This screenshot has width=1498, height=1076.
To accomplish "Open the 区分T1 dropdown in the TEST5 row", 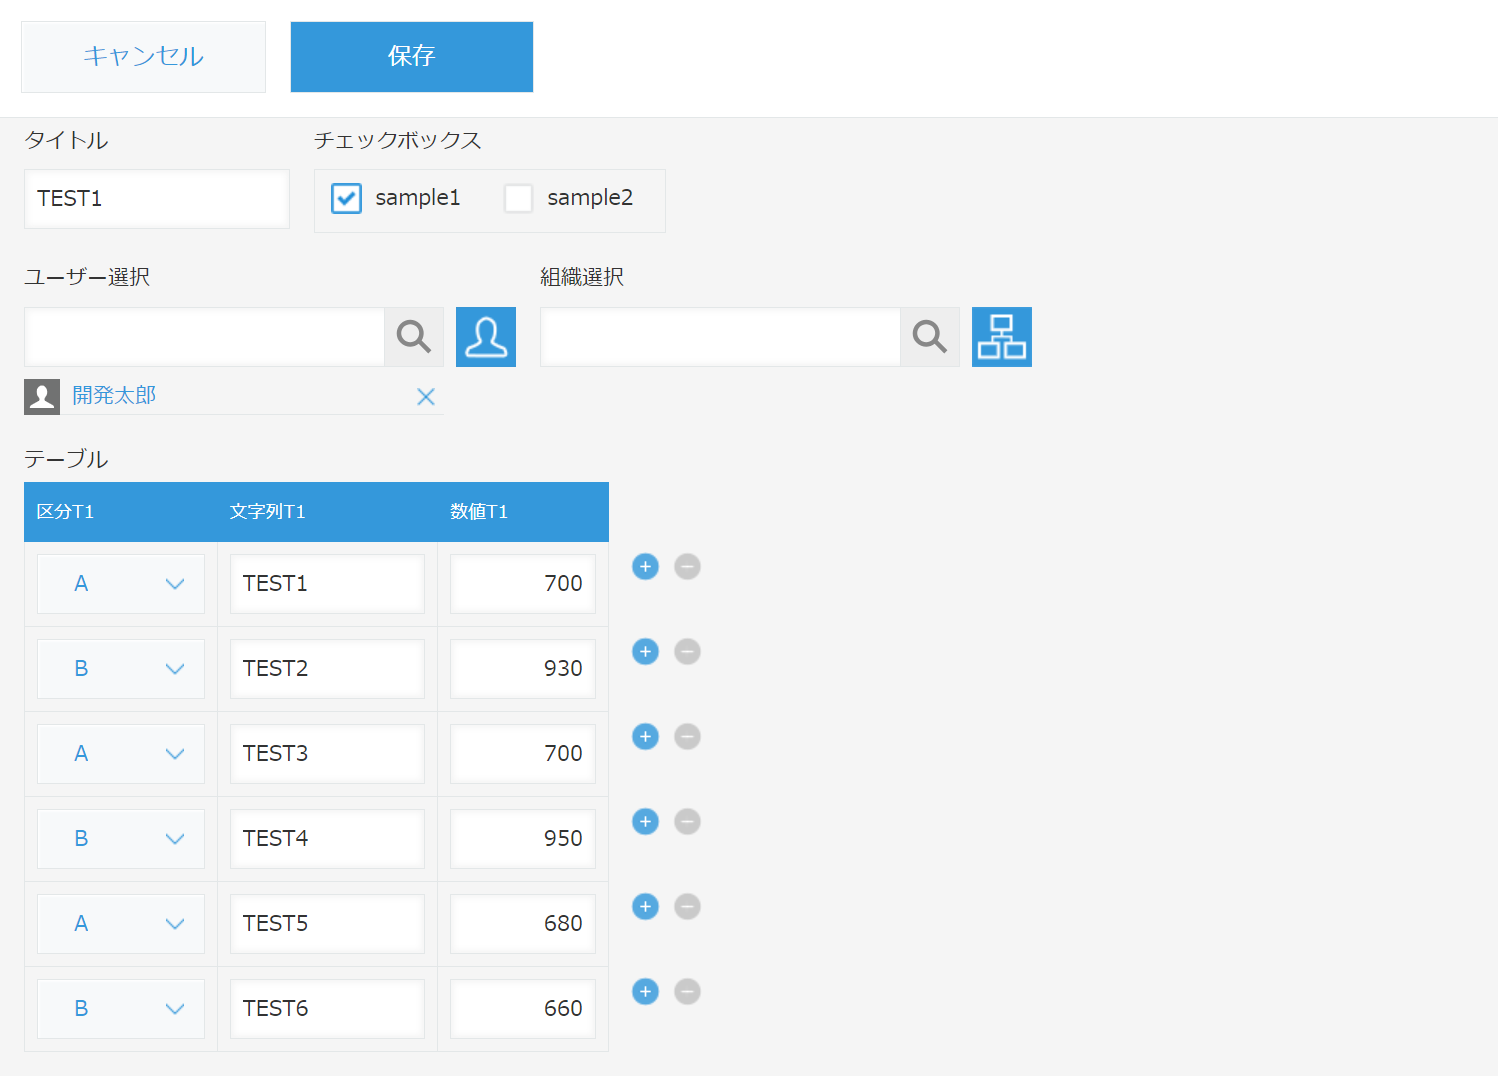I will pos(121,924).
